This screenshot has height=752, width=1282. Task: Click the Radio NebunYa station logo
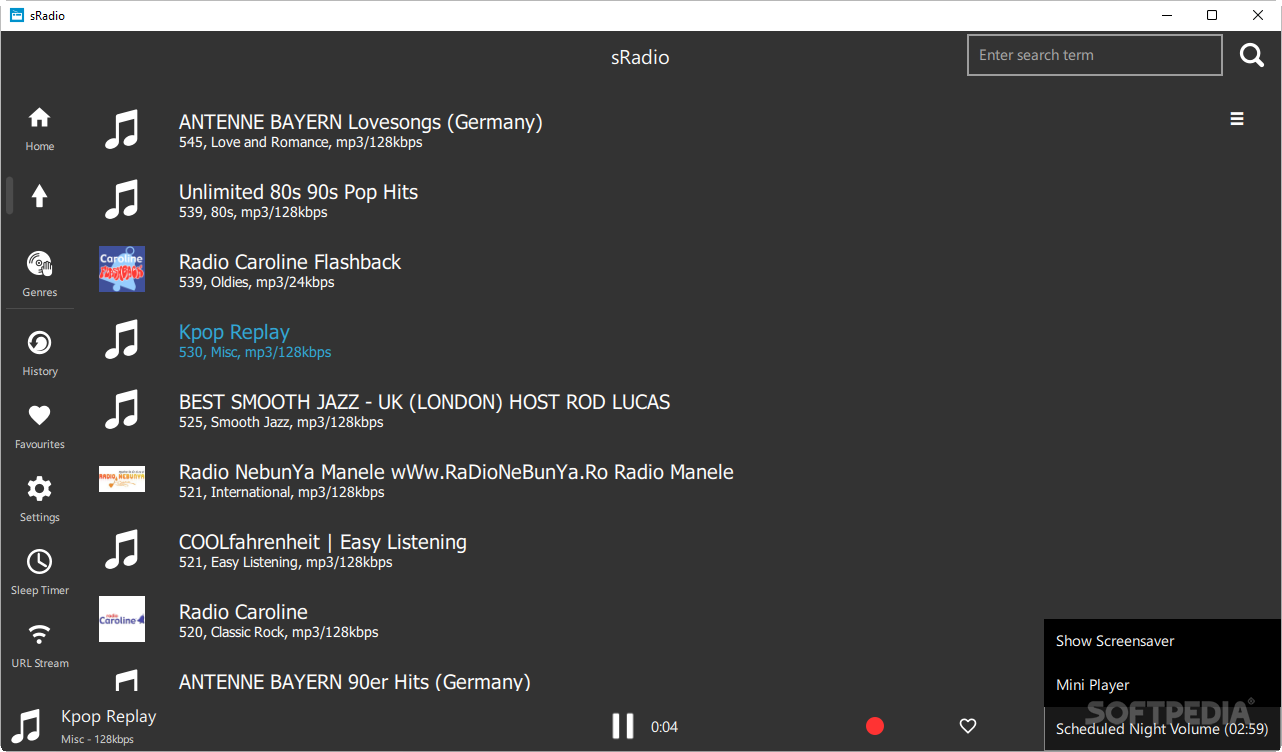tap(122, 479)
